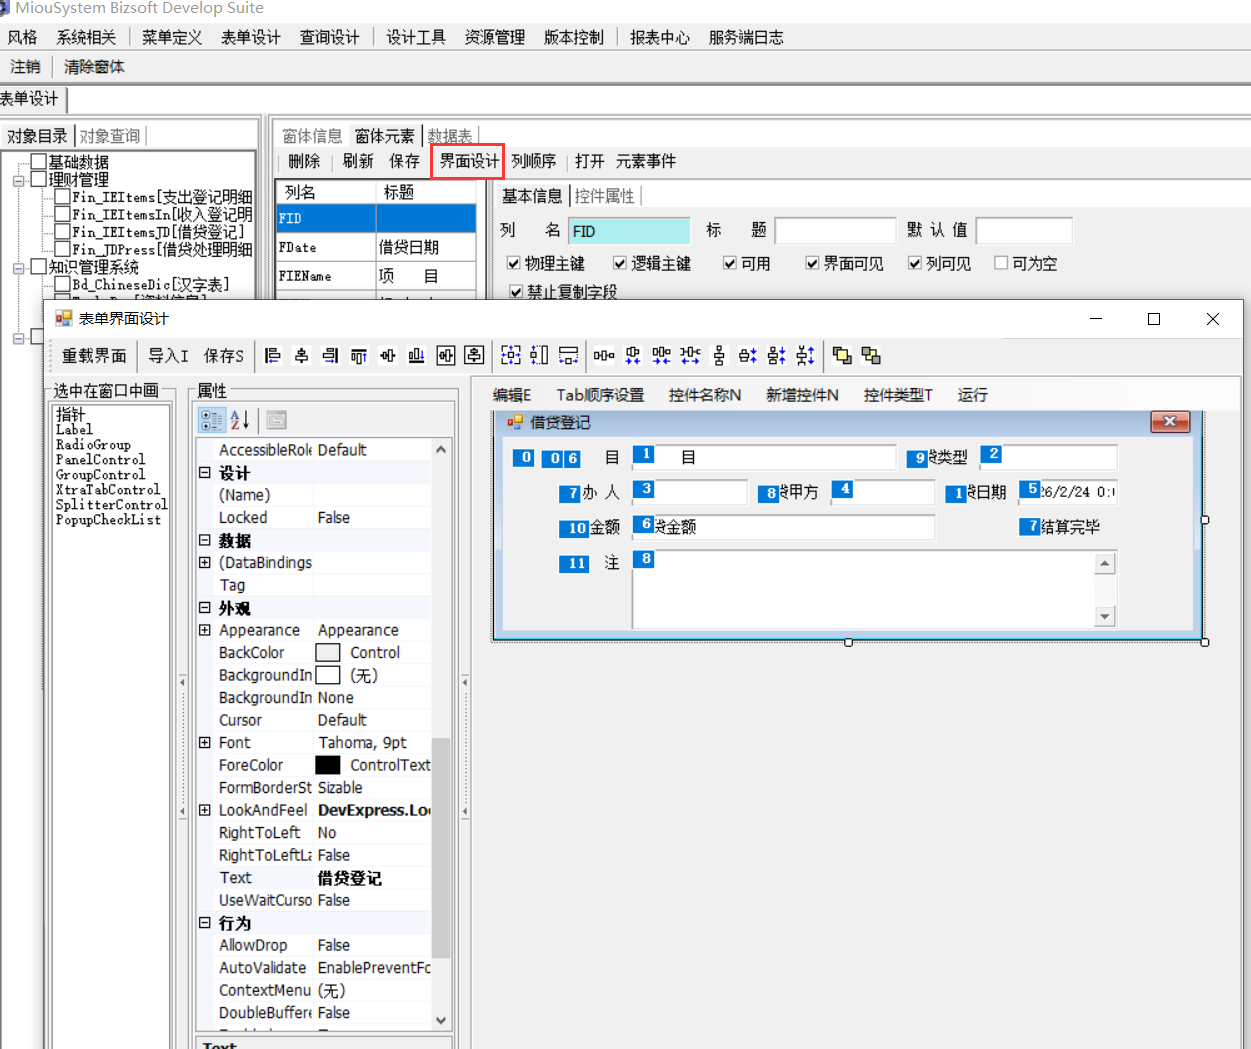
Task: Sort properties alphabetically with the A-Z icon
Action: point(240,420)
